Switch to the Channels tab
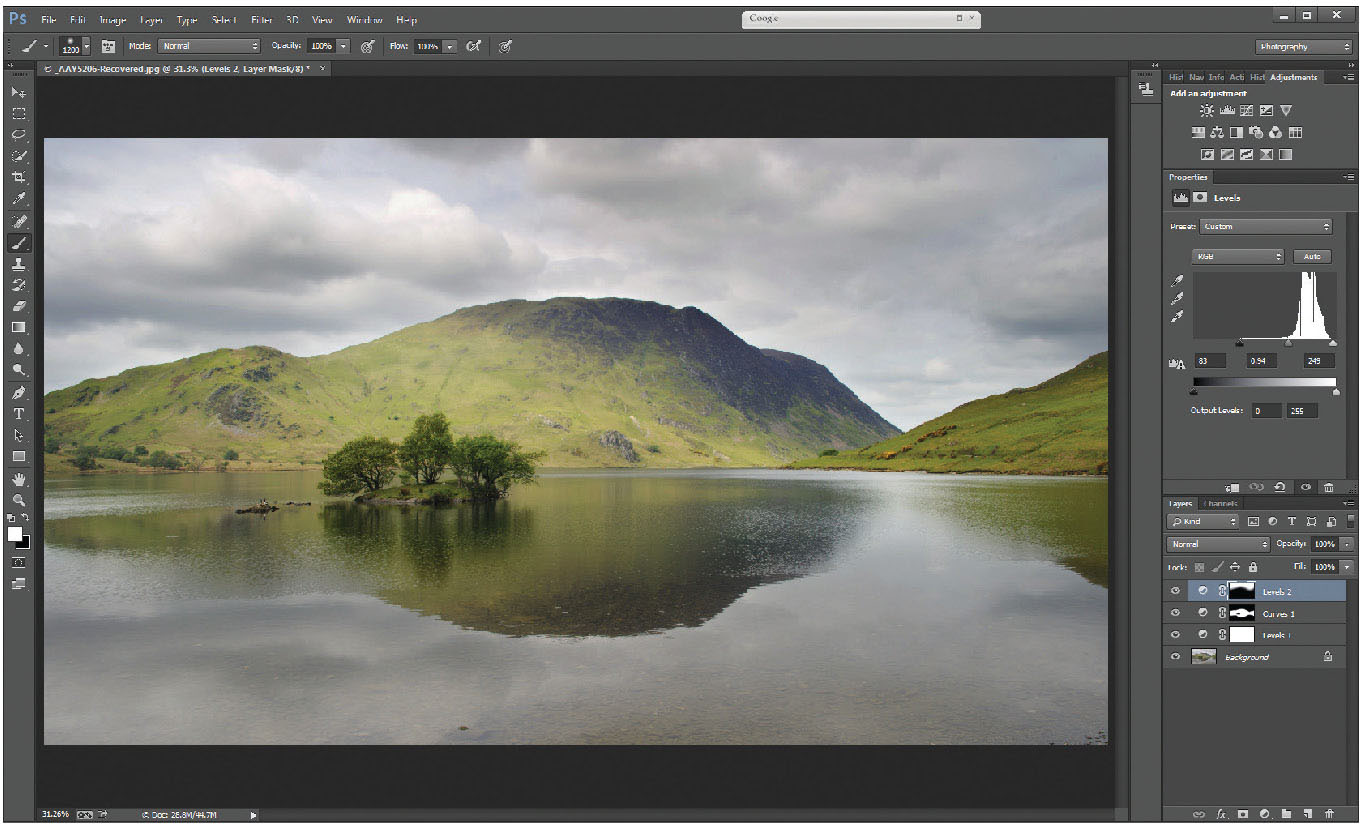The height and width of the screenshot is (824, 1360). tap(1221, 504)
